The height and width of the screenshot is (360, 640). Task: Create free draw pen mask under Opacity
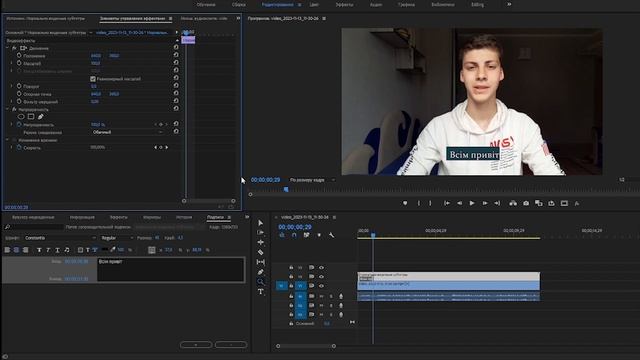[x=41, y=117]
